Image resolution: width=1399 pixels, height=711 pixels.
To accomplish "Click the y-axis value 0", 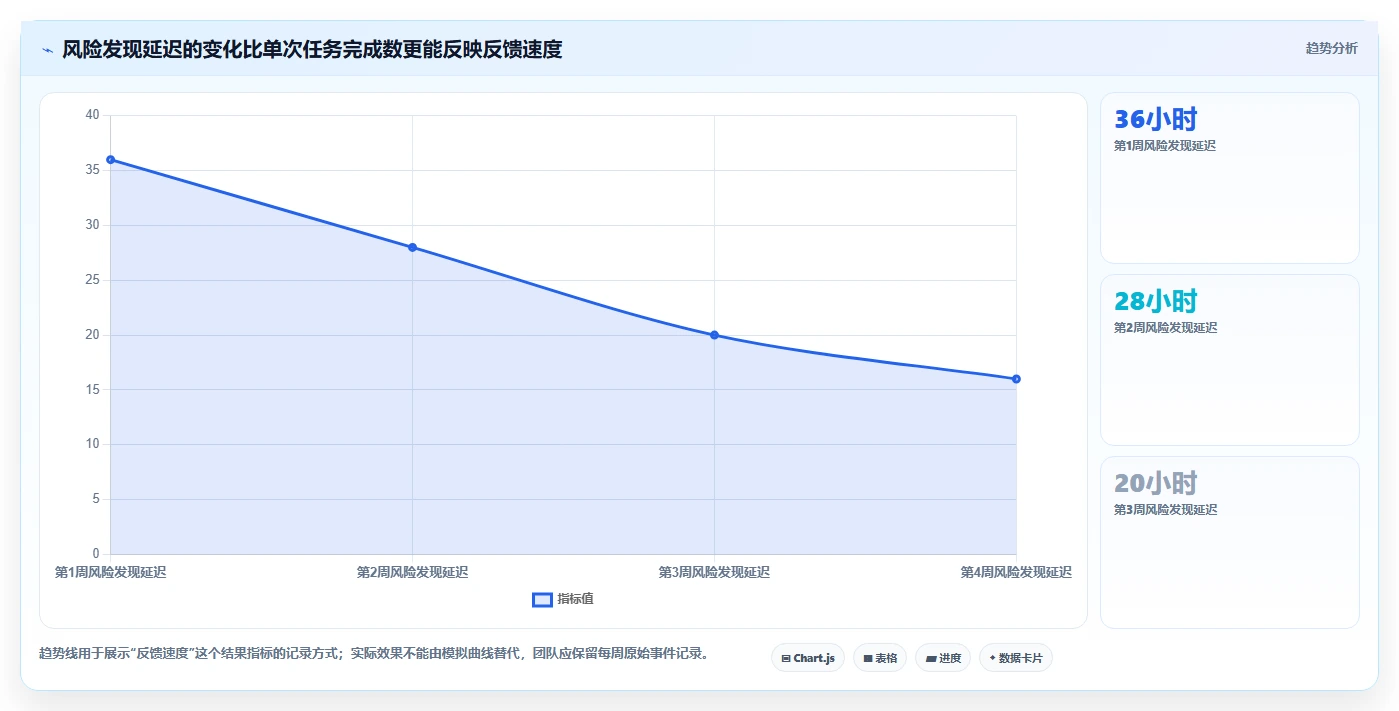I will (96, 554).
